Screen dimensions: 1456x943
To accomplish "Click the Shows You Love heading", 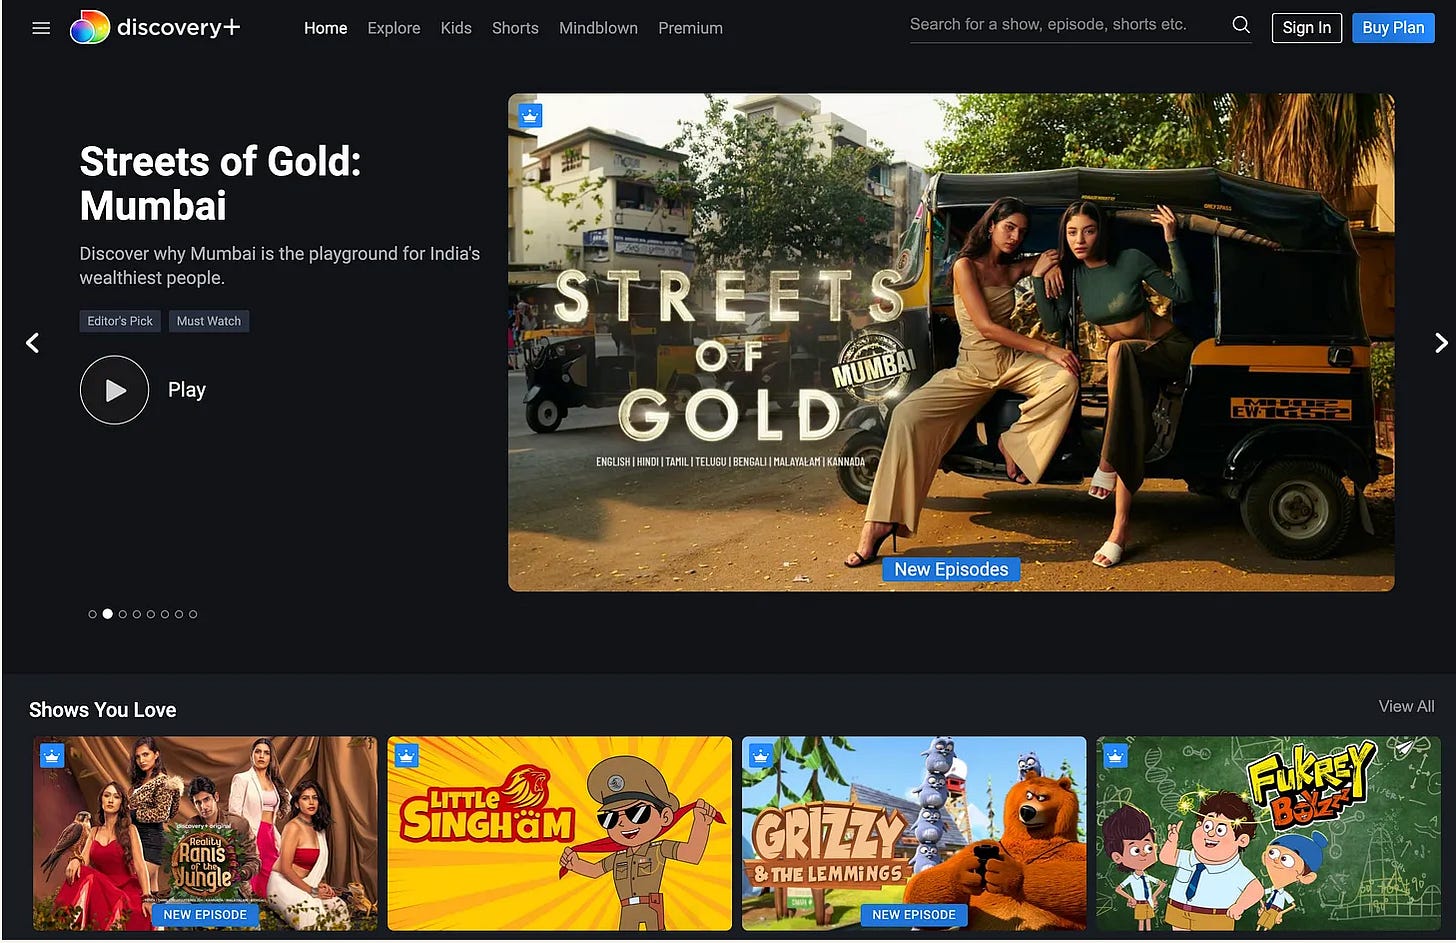I will tap(103, 710).
